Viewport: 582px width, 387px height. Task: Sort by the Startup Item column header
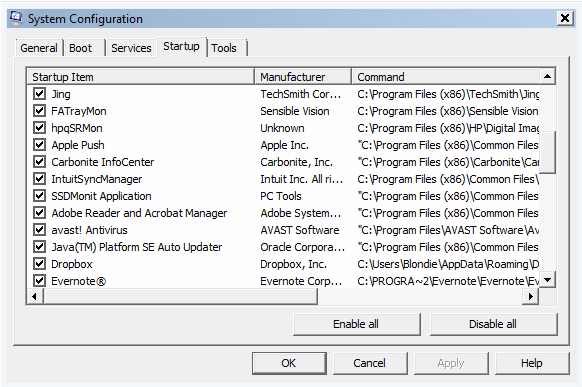click(x=141, y=77)
